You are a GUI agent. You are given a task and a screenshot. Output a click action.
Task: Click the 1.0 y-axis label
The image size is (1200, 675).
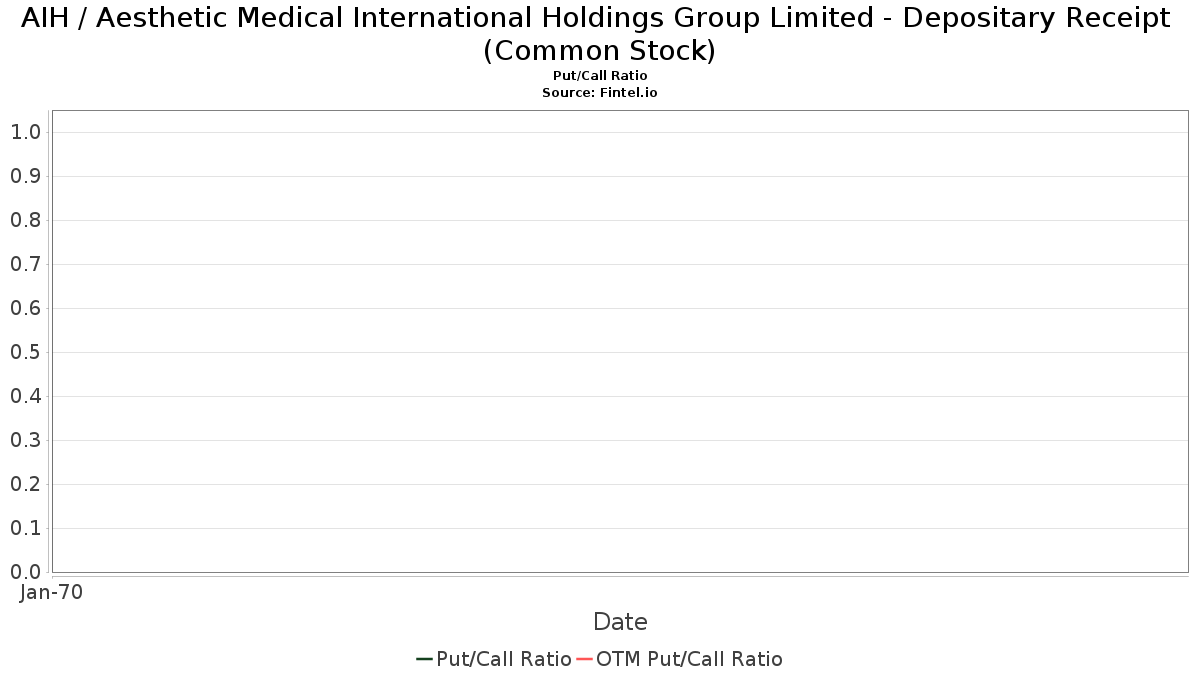(25, 132)
